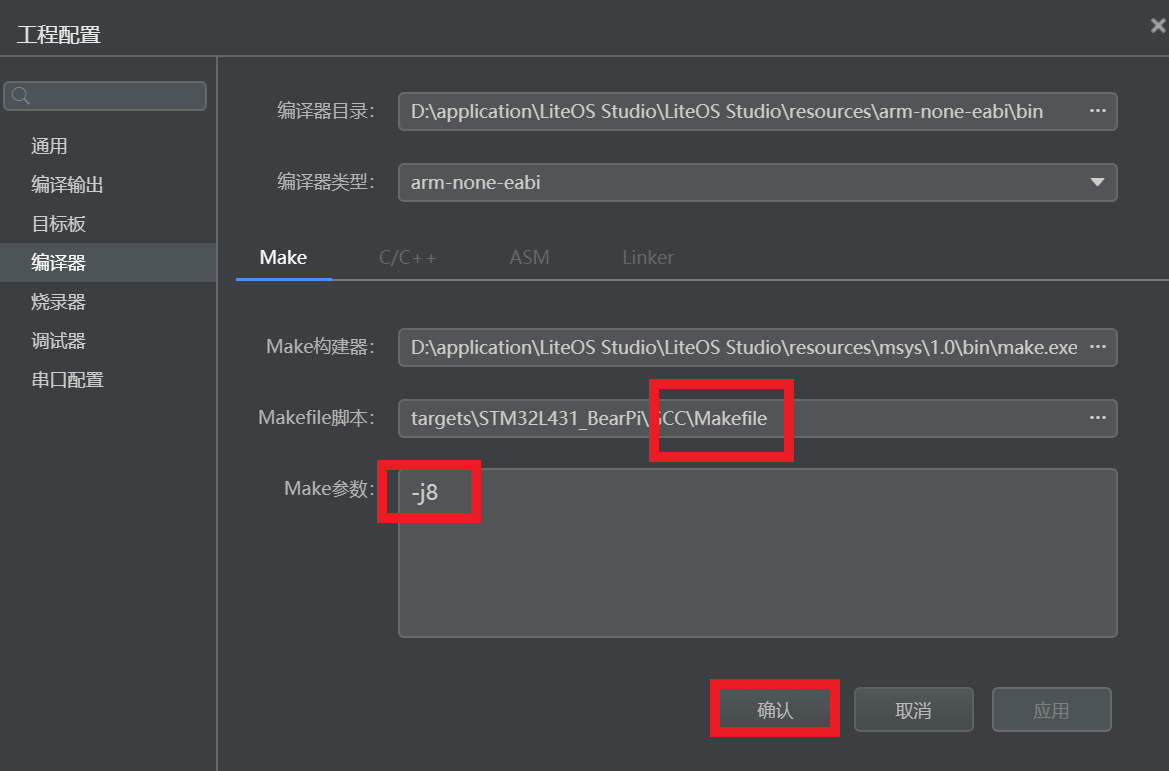Switch to the Linker tab
Screen dimensions: 1169x771
point(648,258)
